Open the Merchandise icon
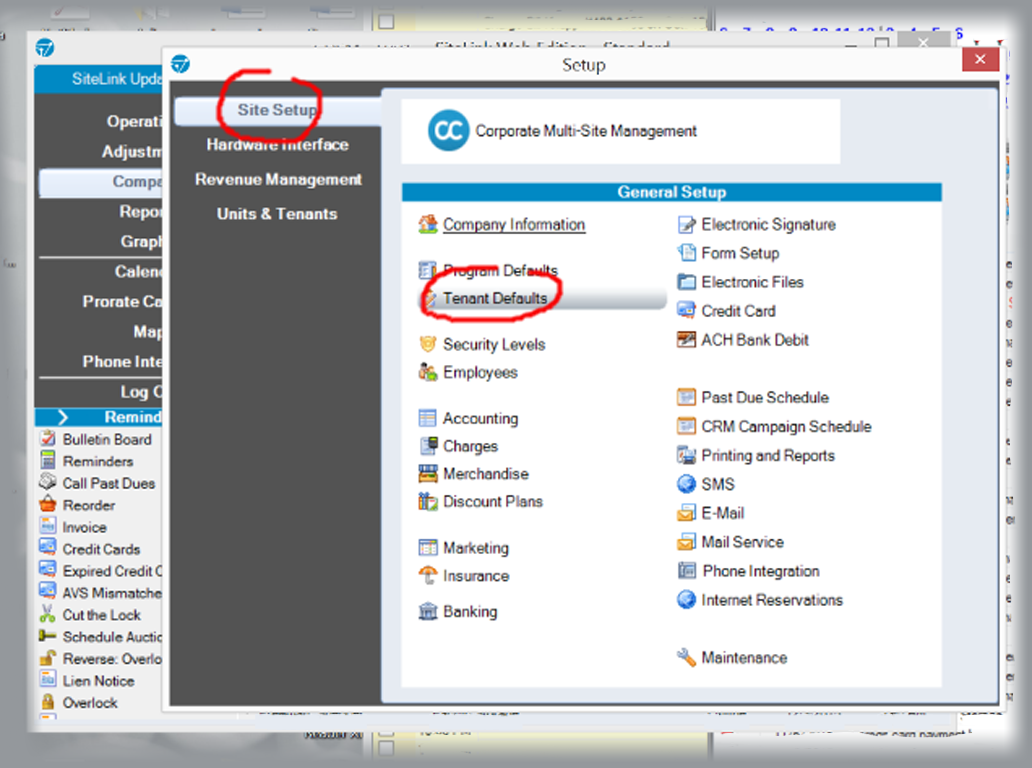The width and height of the screenshot is (1032, 768). coord(428,474)
